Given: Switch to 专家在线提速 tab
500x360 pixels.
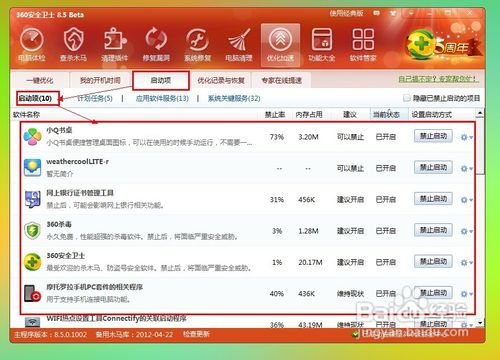Looking at the screenshot, I should coord(281,80).
